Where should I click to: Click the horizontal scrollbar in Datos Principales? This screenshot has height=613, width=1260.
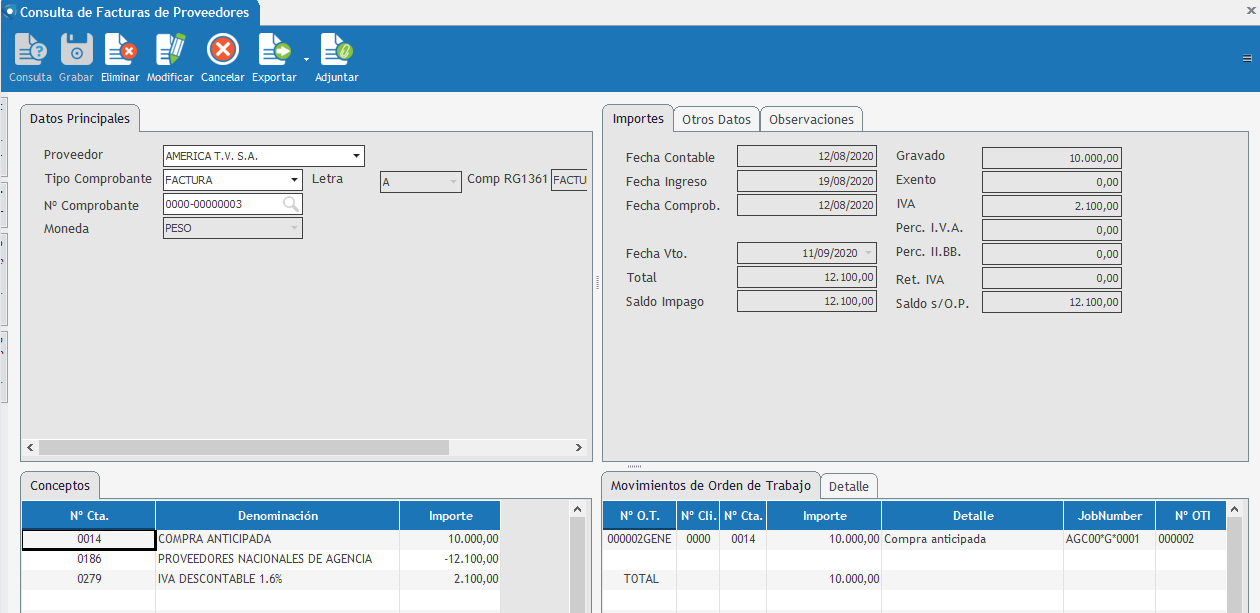[x=244, y=448]
